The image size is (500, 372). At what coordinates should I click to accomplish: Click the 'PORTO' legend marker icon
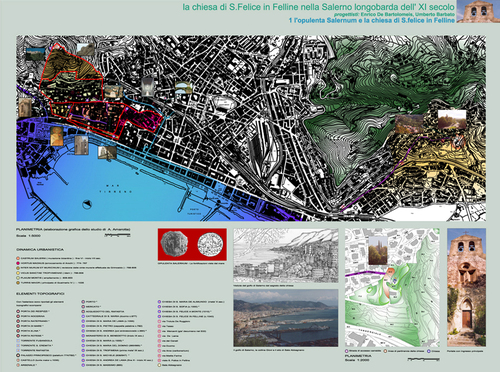pyautogui.click(x=83, y=302)
